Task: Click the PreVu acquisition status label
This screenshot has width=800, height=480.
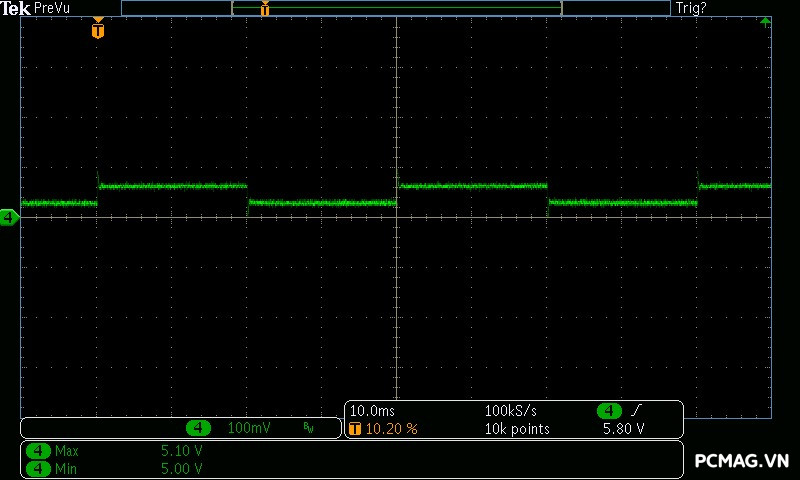Action: coord(51,7)
